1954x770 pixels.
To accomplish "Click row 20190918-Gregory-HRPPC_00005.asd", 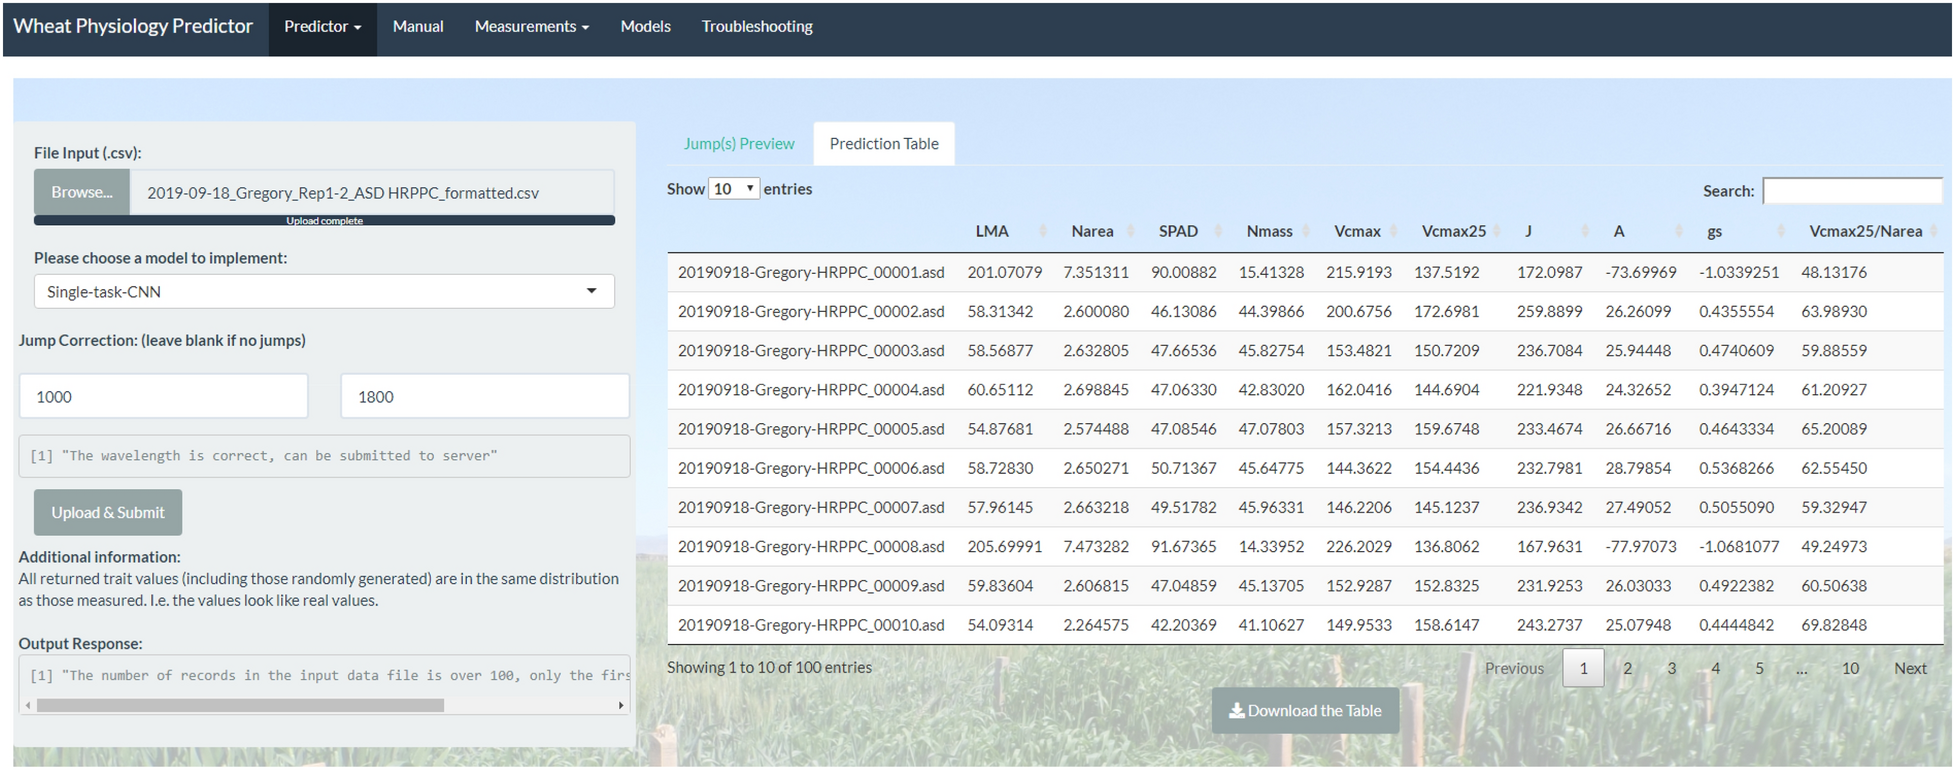I will tap(1305, 428).
